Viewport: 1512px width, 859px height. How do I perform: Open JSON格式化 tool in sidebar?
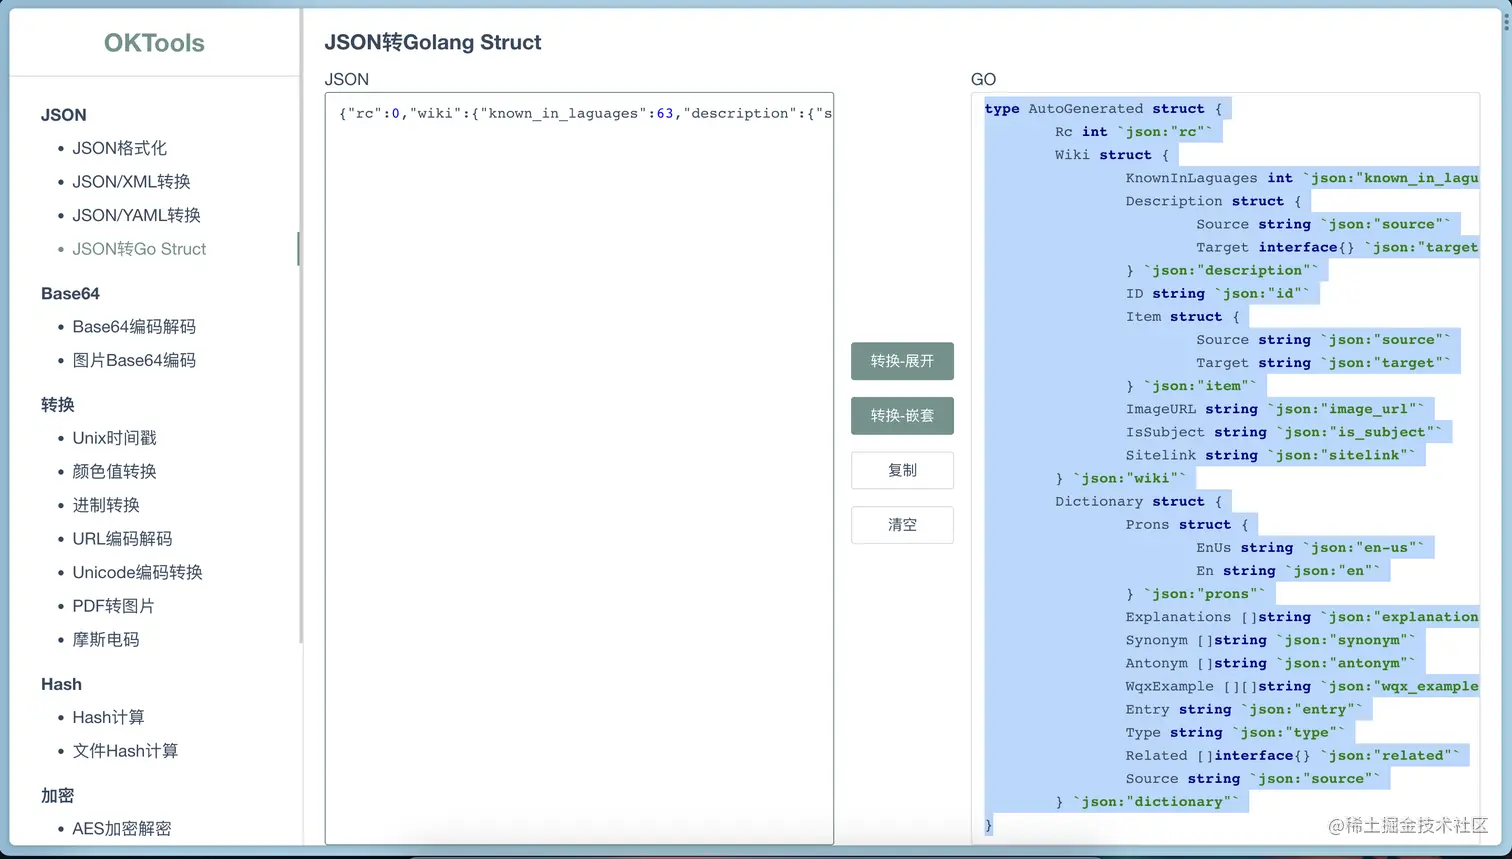(119, 148)
